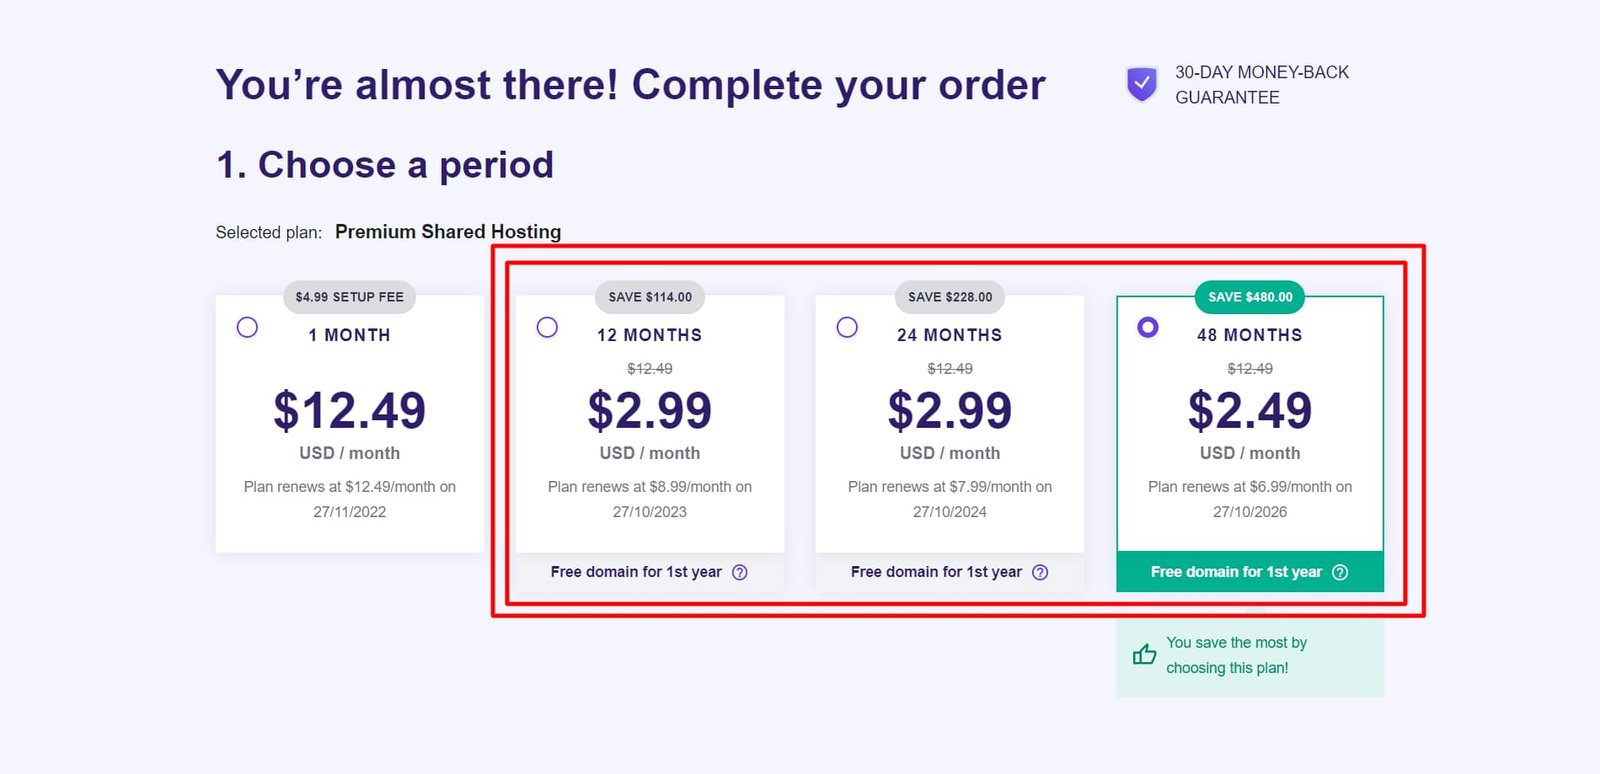Select the 12 months radio button
1600x774 pixels.
coord(547,327)
